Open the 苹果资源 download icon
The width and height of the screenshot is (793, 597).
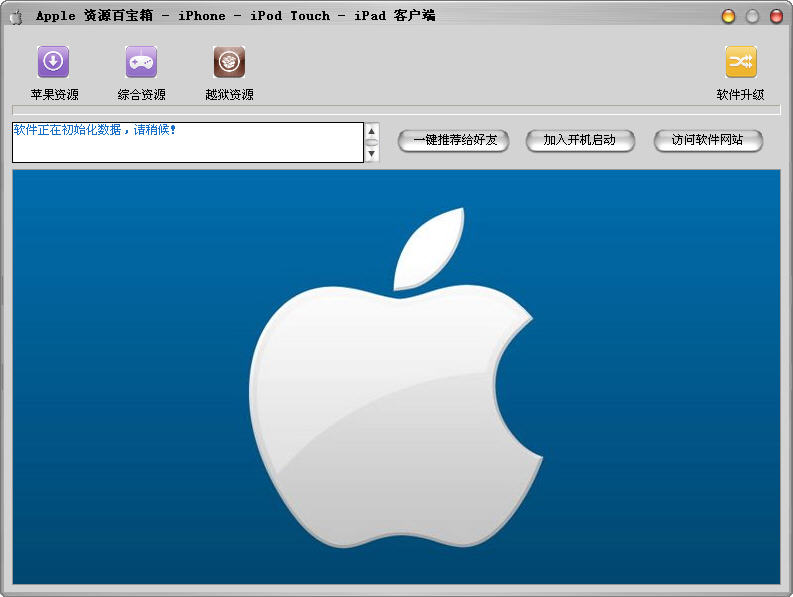pyautogui.click(x=53, y=62)
